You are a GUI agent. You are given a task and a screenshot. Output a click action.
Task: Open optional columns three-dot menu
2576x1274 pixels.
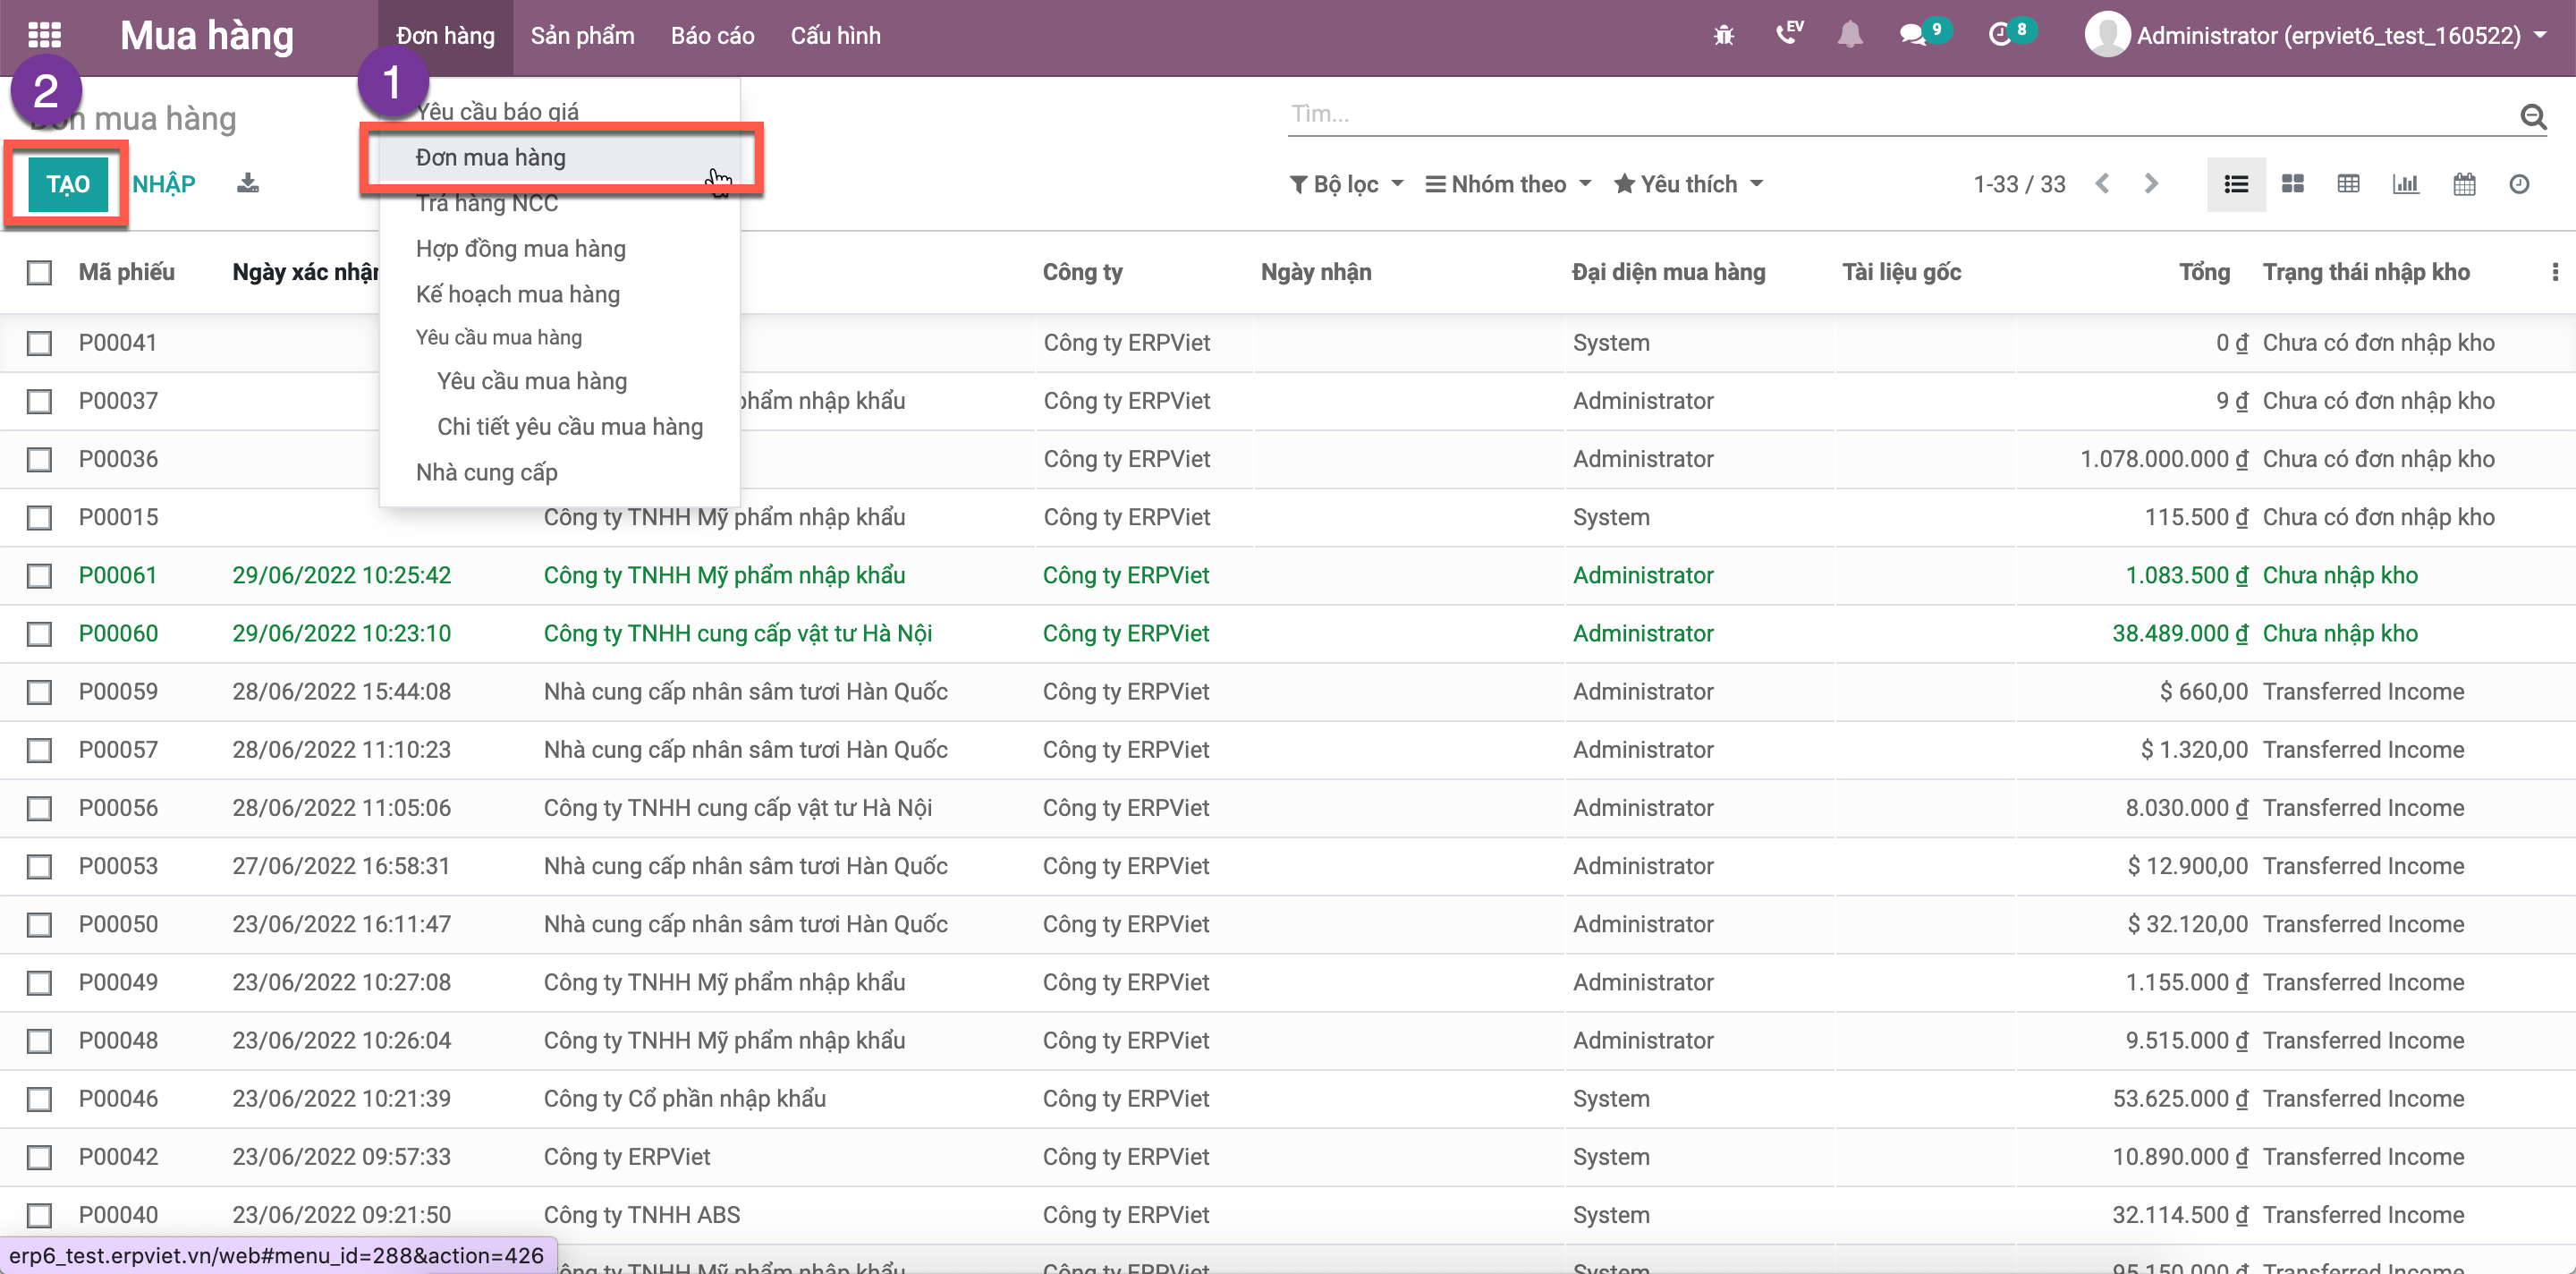tap(2554, 272)
